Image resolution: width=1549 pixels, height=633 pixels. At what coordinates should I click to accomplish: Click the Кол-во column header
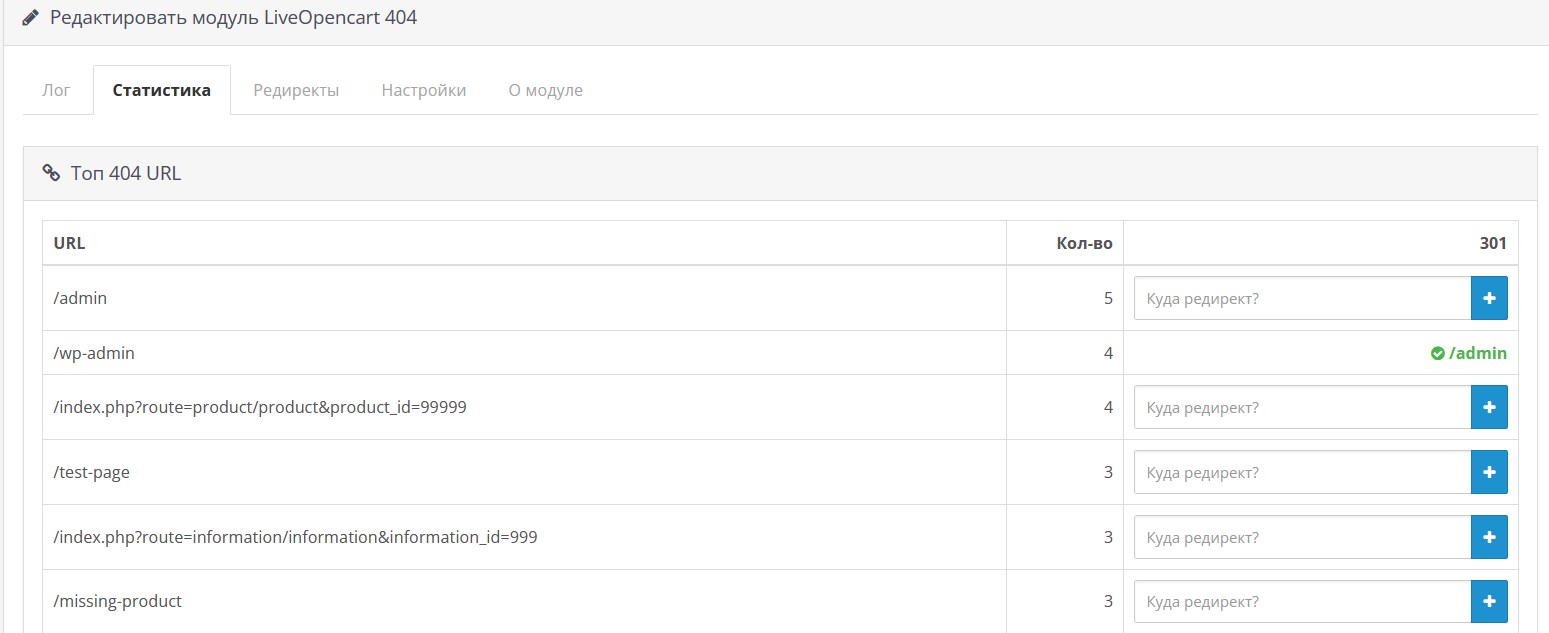[1084, 243]
